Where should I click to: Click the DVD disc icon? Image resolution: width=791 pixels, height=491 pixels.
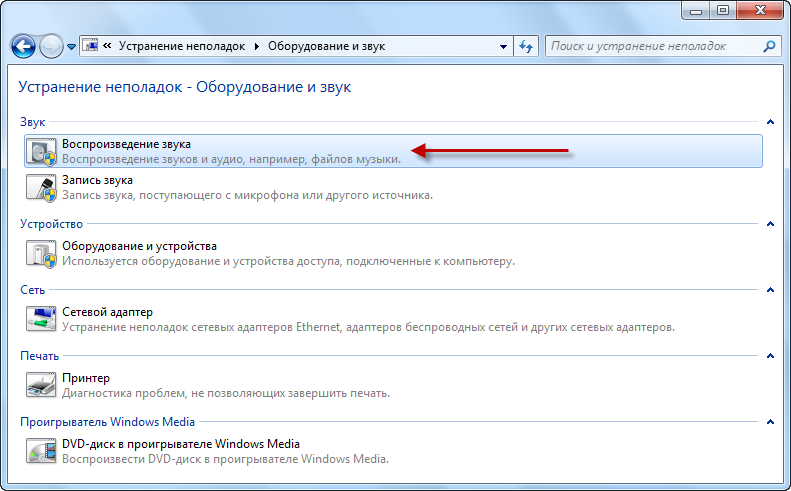pyautogui.click(x=40, y=451)
